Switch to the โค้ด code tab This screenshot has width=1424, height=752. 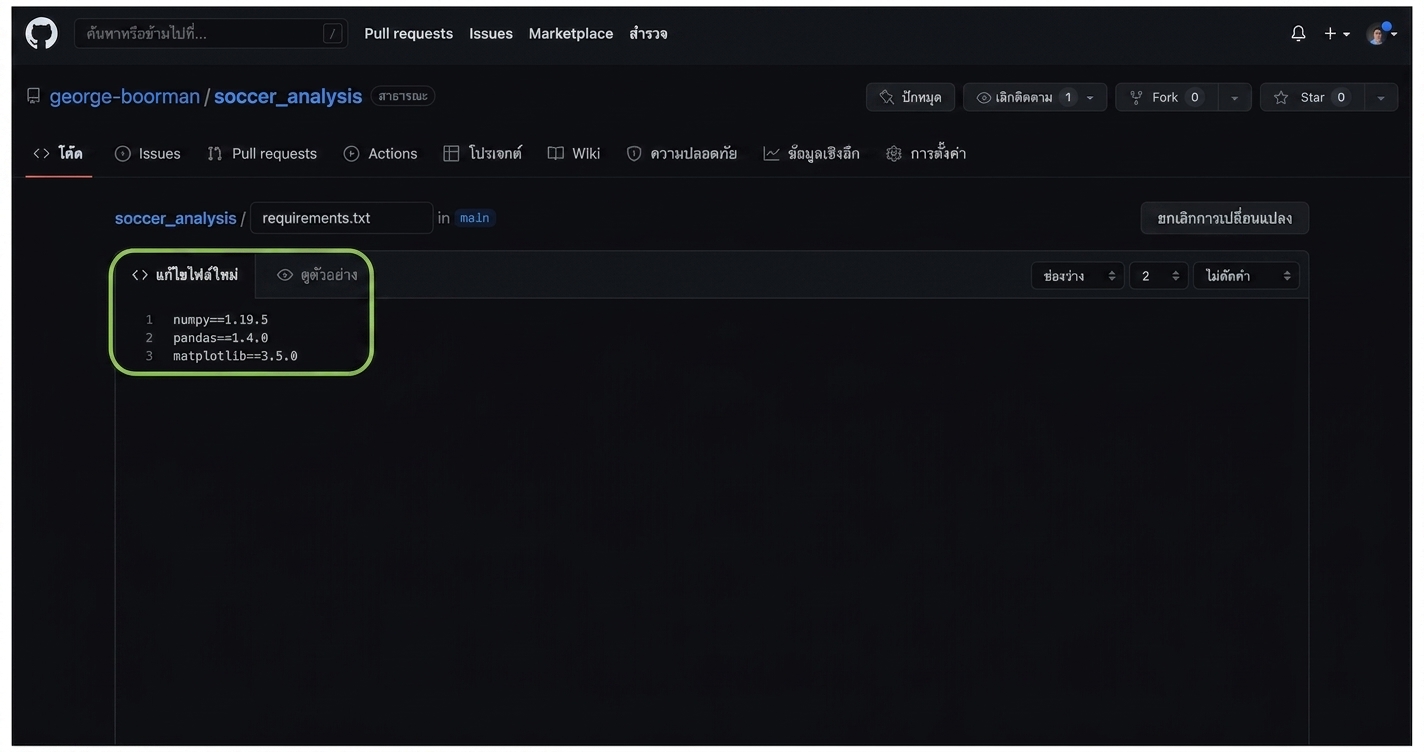[x=58, y=153]
